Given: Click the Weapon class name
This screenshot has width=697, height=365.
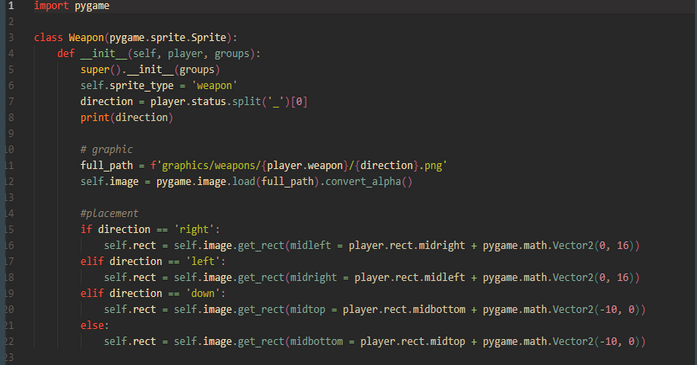Looking at the screenshot, I should [x=86, y=37].
